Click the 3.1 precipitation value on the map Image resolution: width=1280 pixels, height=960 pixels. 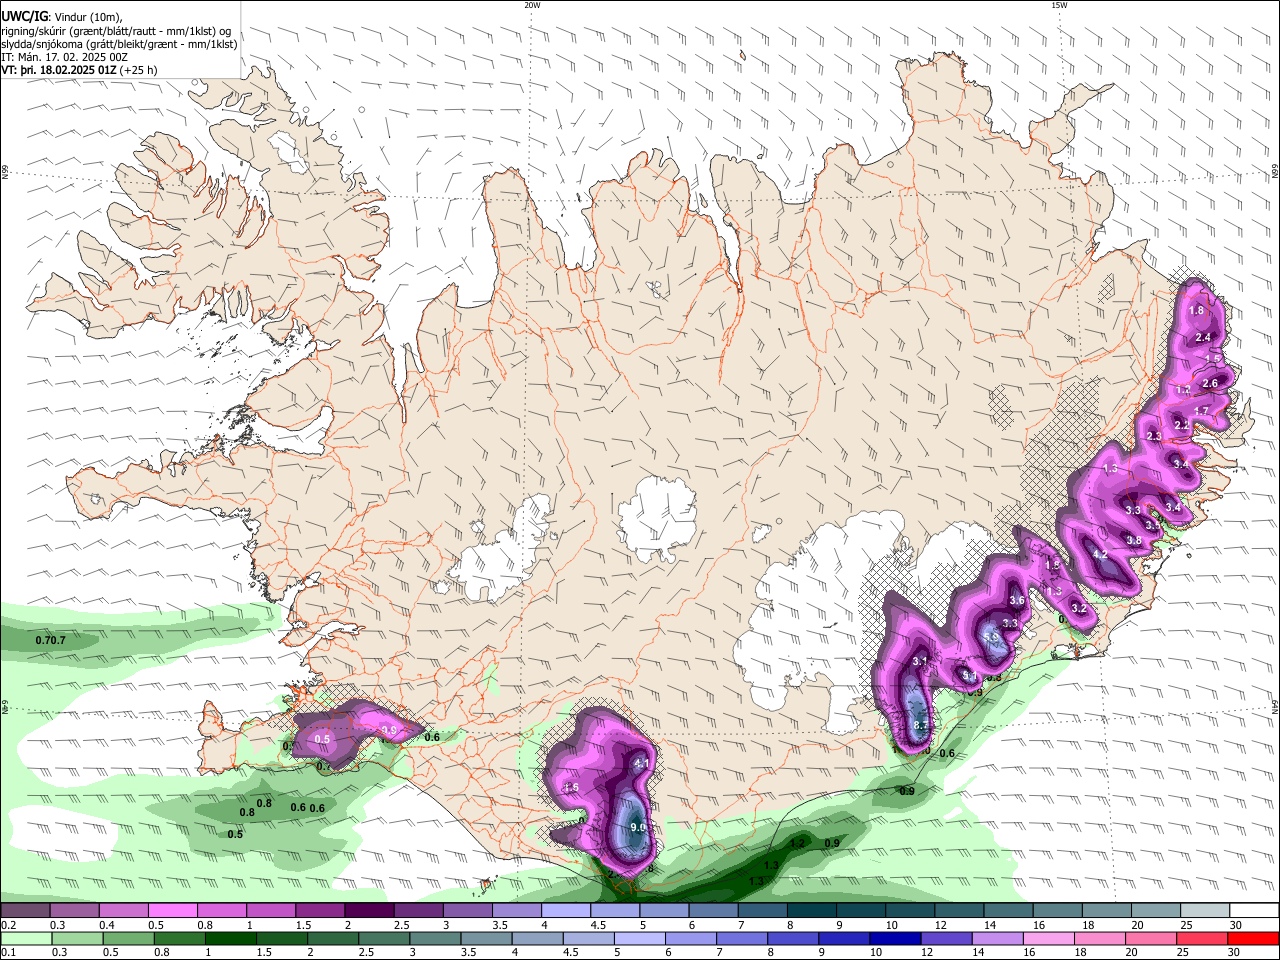(x=920, y=661)
